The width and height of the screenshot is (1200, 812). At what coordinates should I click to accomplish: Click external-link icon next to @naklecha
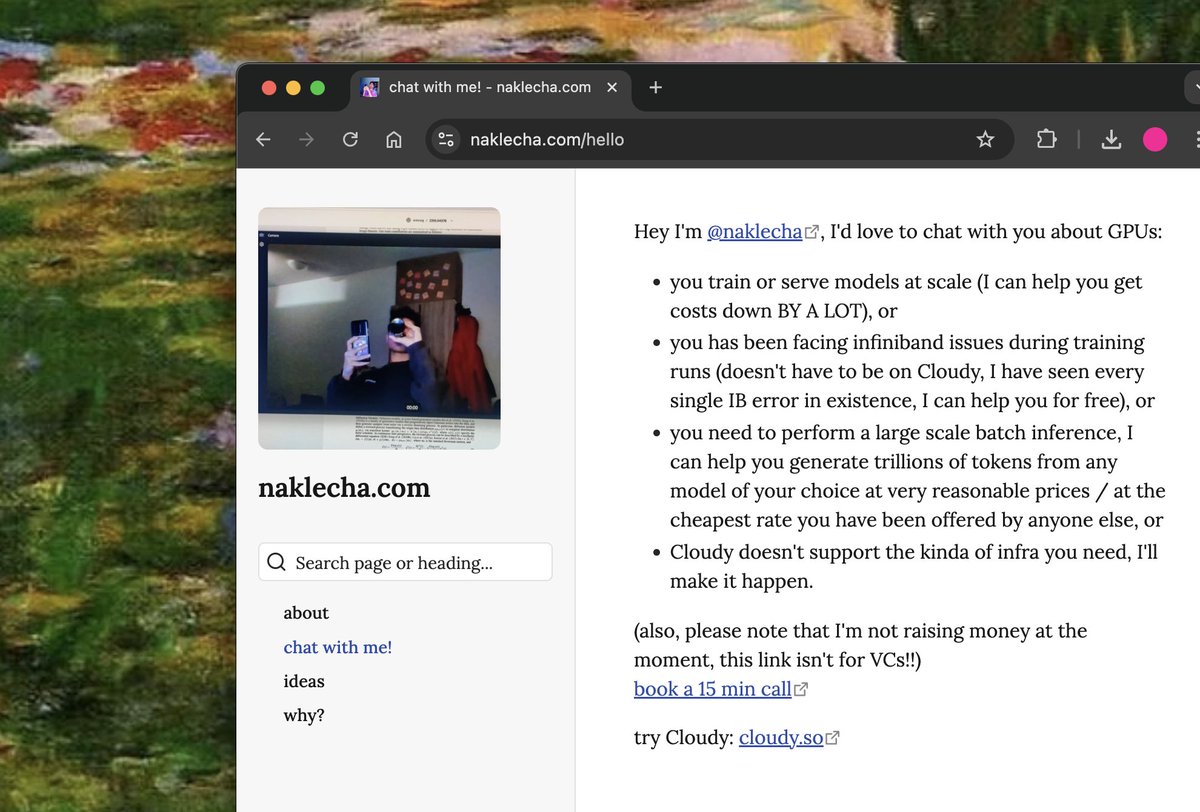click(x=811, y=233)
